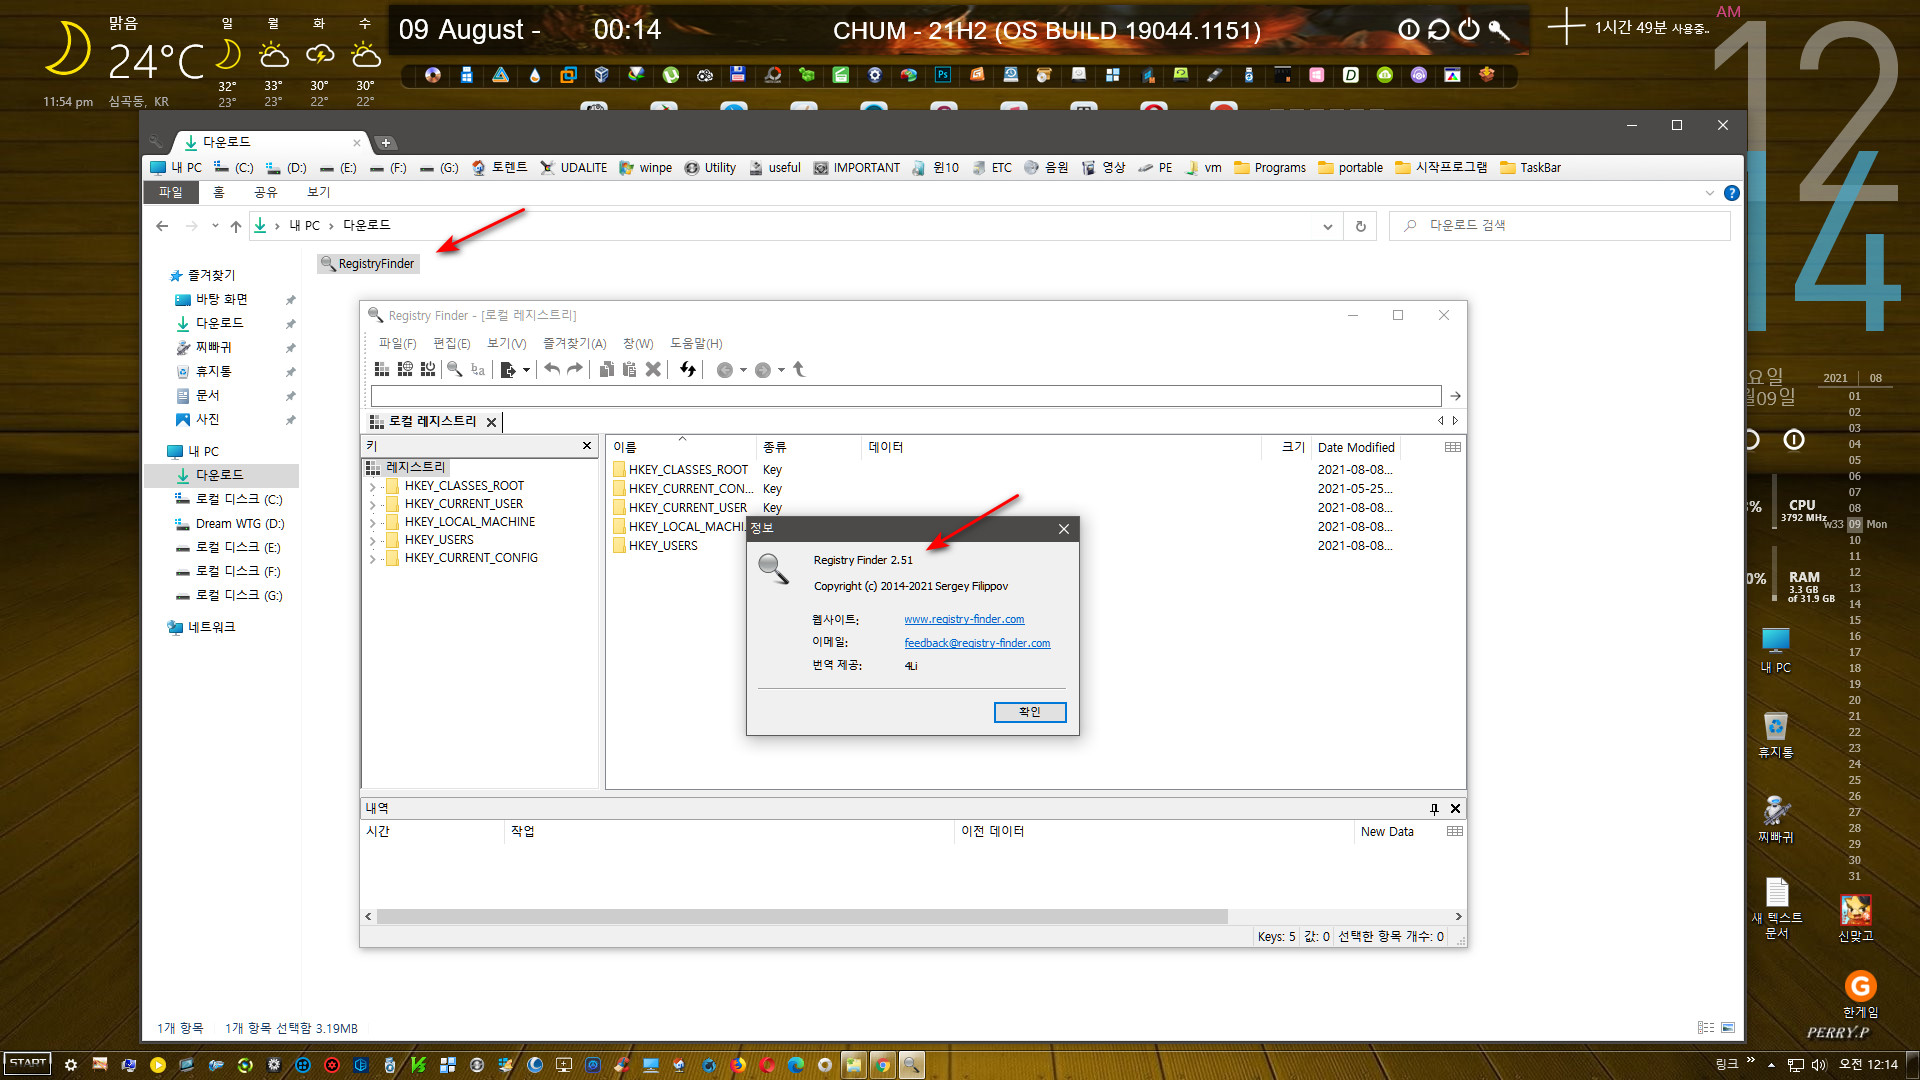Viewport: 1920px width, 1080px height.
Task: Open Find with the magnifier toolbar icon
Action: tap(455, 370)
